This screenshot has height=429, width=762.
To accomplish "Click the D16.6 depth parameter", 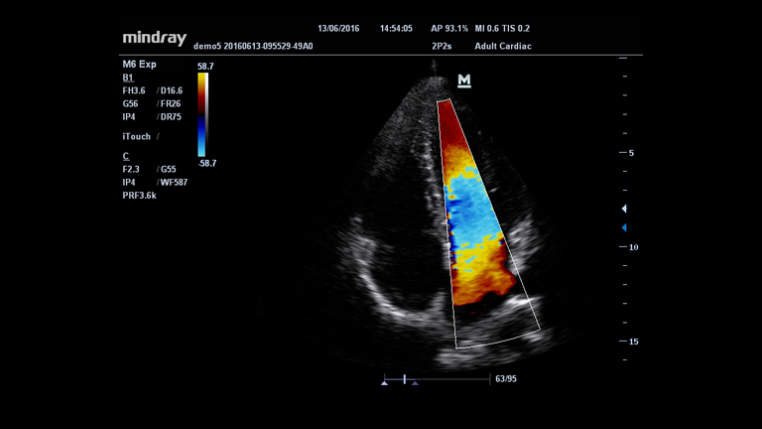I will (172, 90).
